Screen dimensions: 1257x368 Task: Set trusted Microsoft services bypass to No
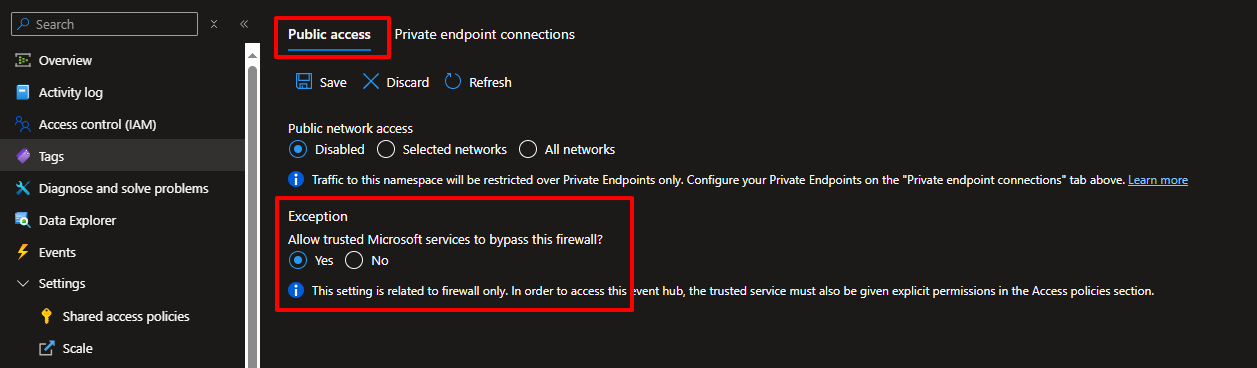[354, 260]
